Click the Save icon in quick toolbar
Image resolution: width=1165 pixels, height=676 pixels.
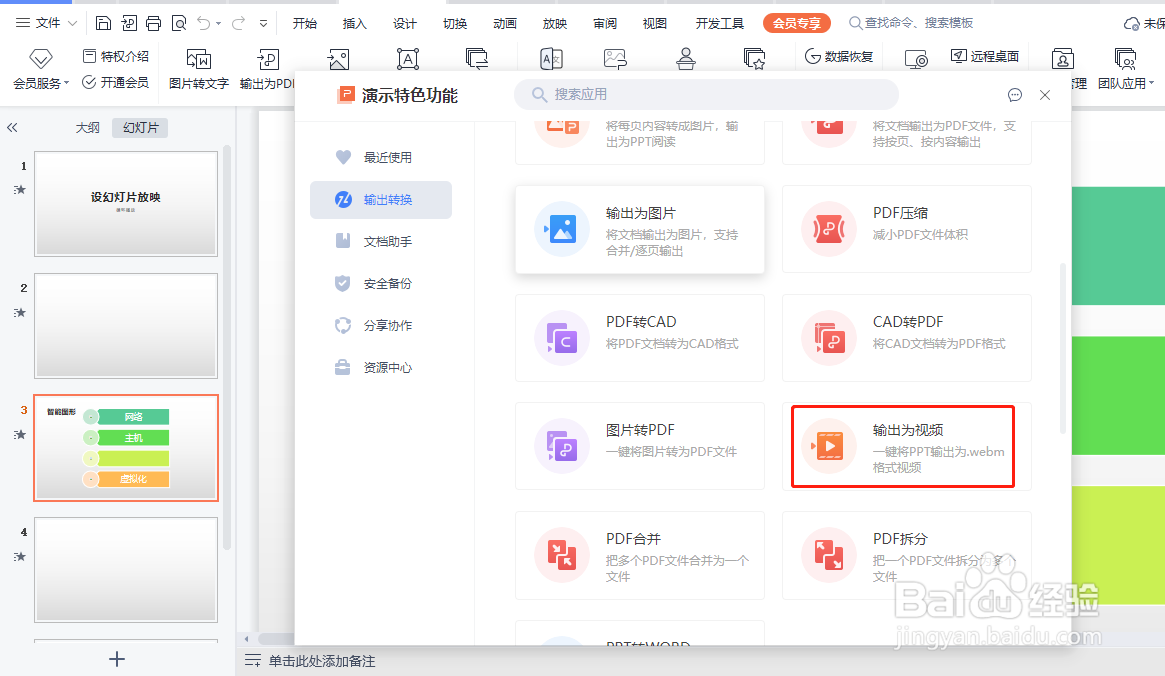[x=103, y=23]
